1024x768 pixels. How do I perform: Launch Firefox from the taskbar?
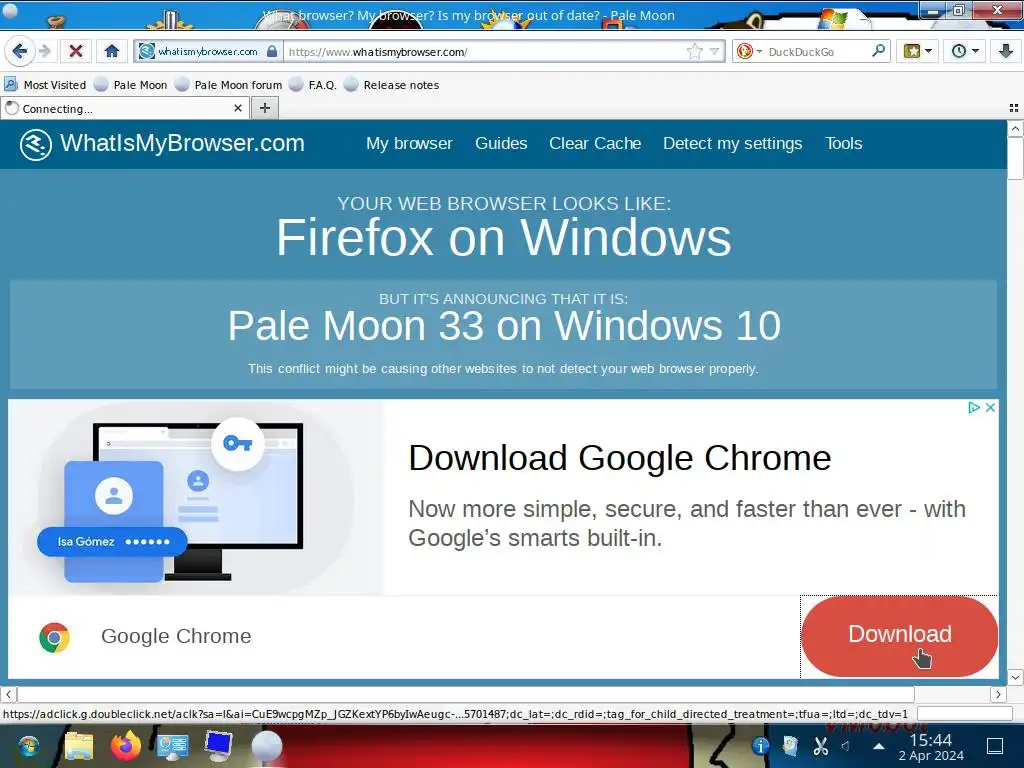[125, 746]
